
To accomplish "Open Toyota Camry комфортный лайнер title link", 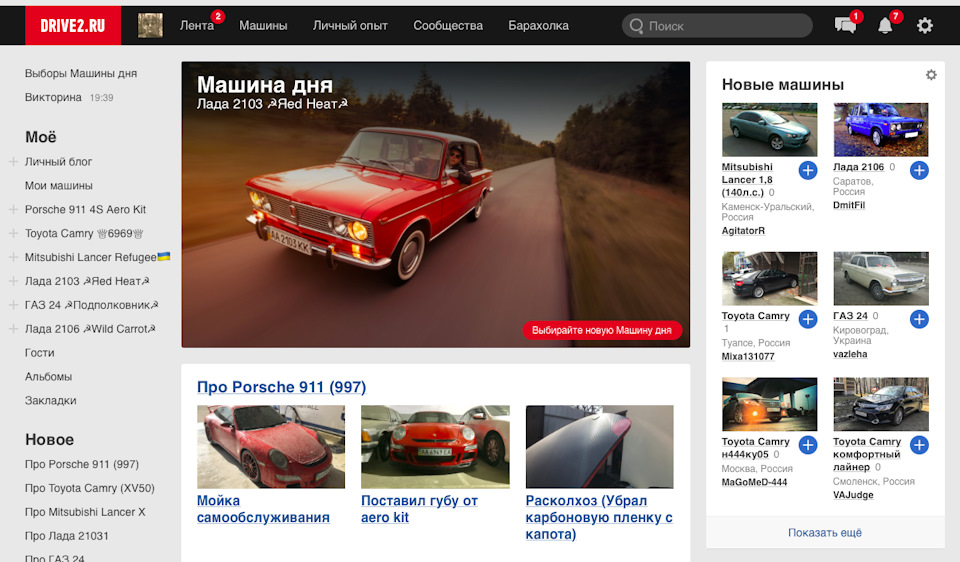I will [866, 454].
